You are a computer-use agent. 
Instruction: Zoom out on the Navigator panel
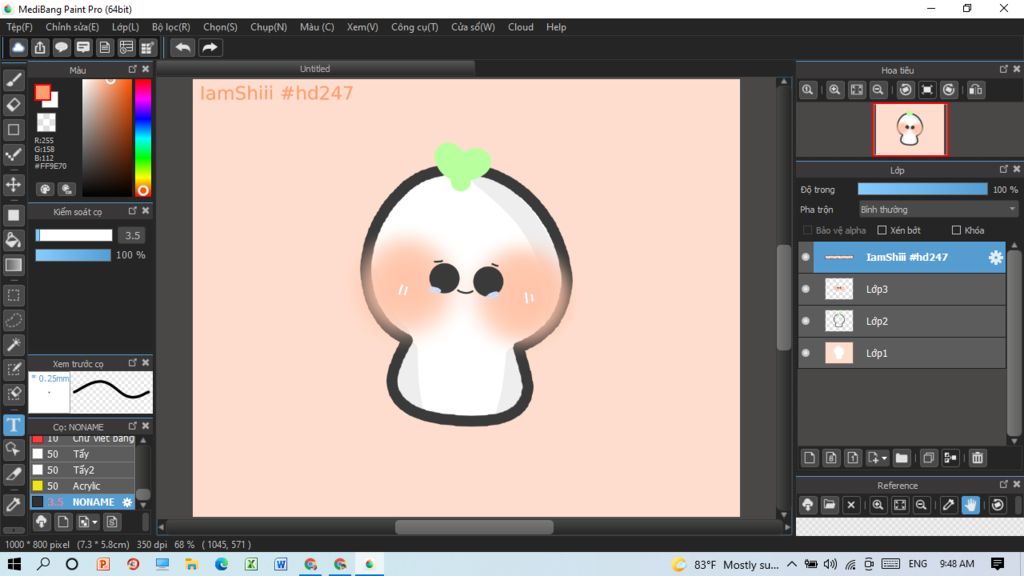878,90
